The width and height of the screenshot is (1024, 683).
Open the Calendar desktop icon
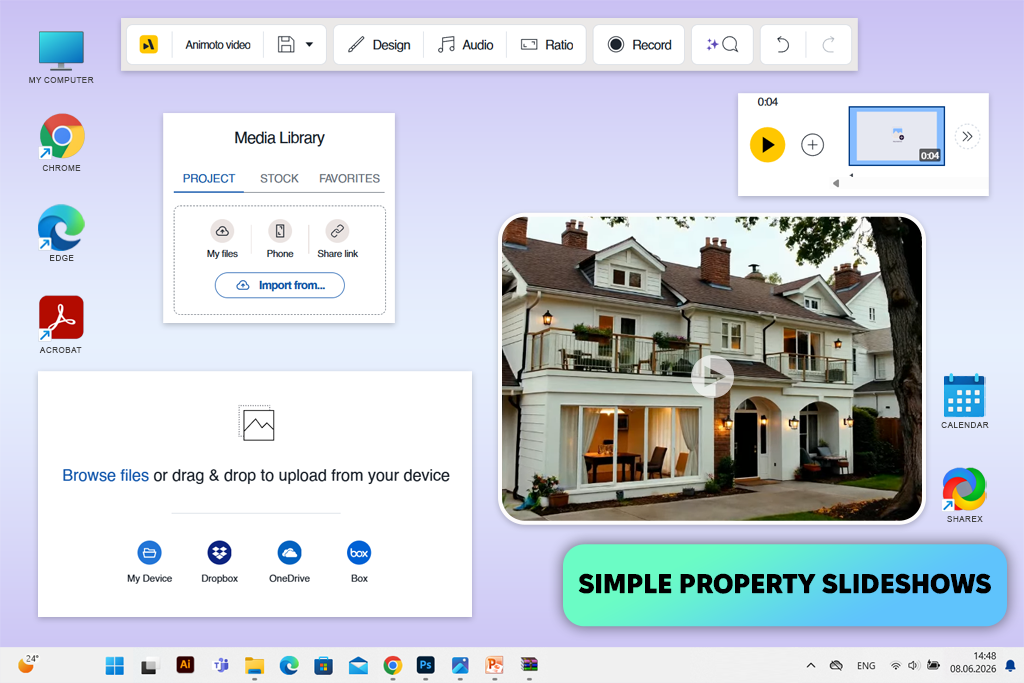[965, 401]
